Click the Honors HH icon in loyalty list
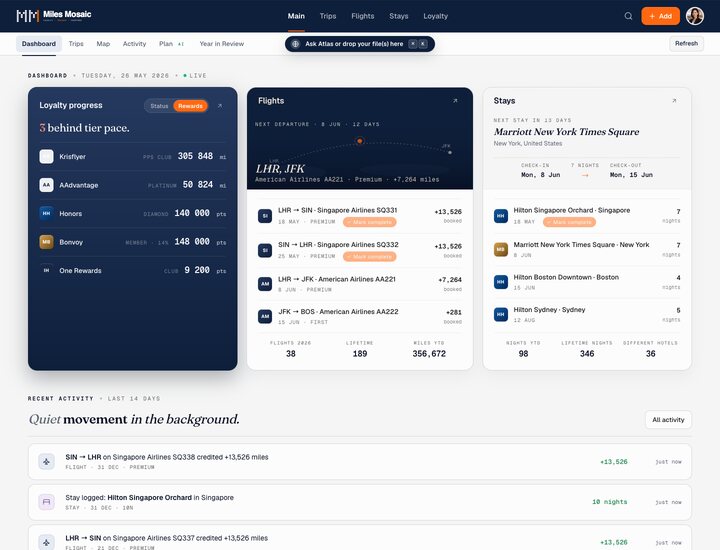 tap(46, 213)
